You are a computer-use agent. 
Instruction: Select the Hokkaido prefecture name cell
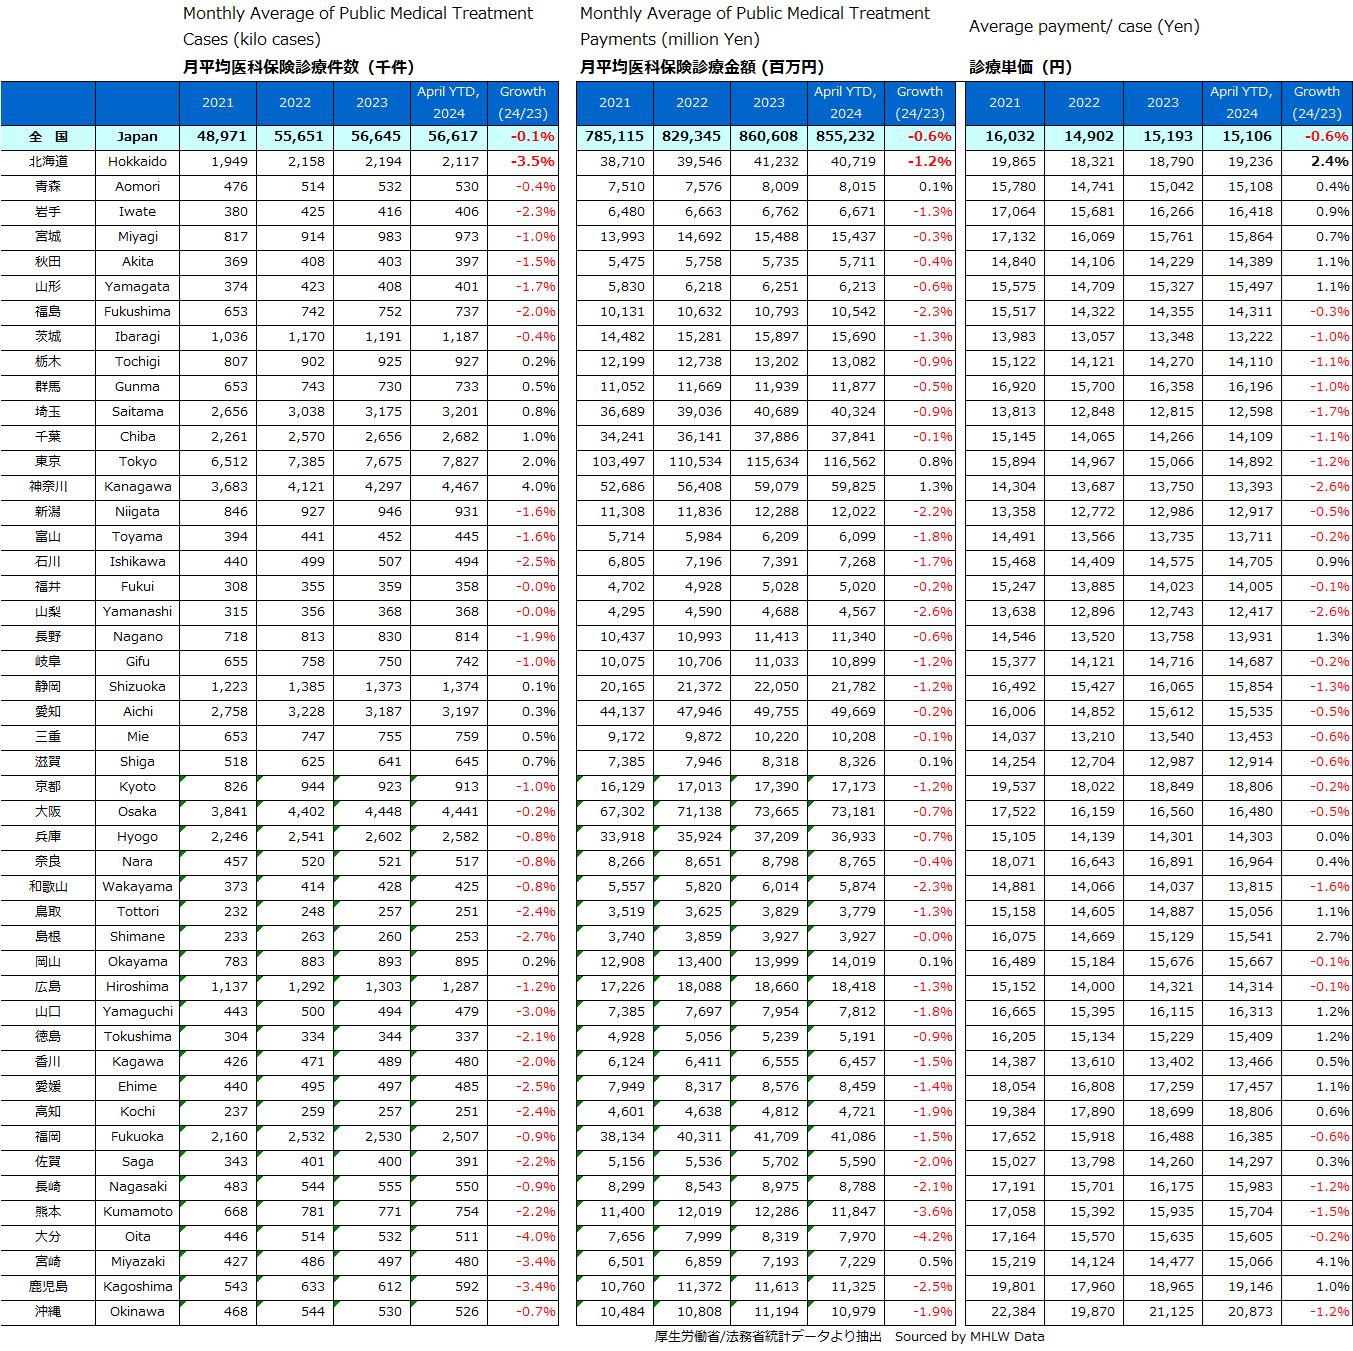[x=137, y=162]
